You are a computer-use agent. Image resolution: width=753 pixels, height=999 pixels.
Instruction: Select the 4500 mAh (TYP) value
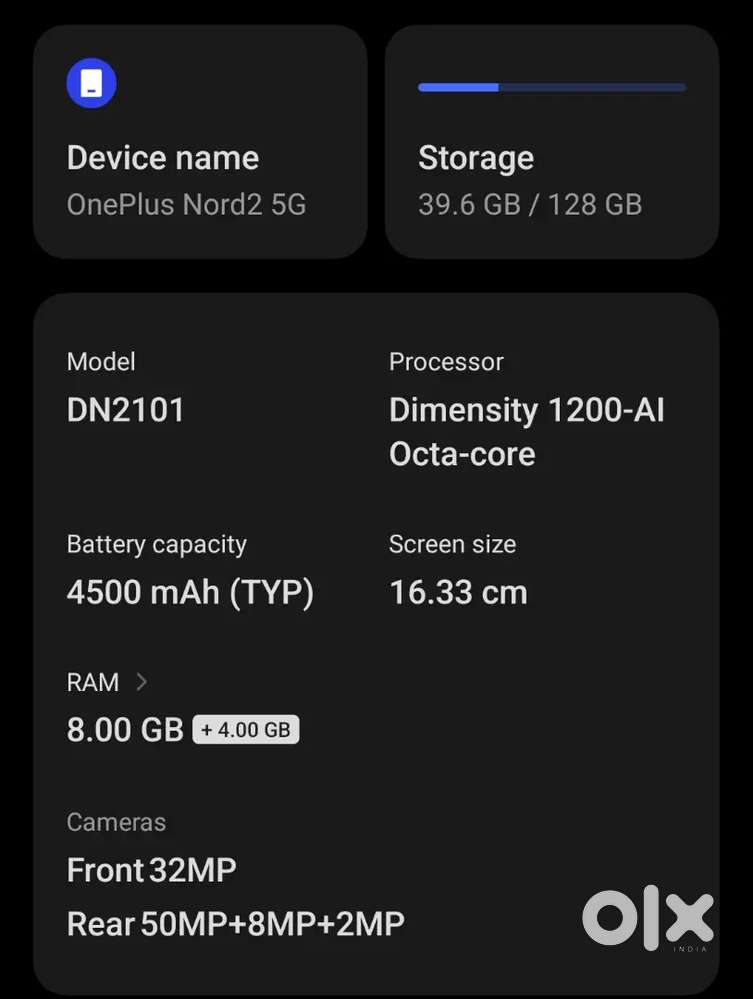pyautogui.click(x=190, y=593)
